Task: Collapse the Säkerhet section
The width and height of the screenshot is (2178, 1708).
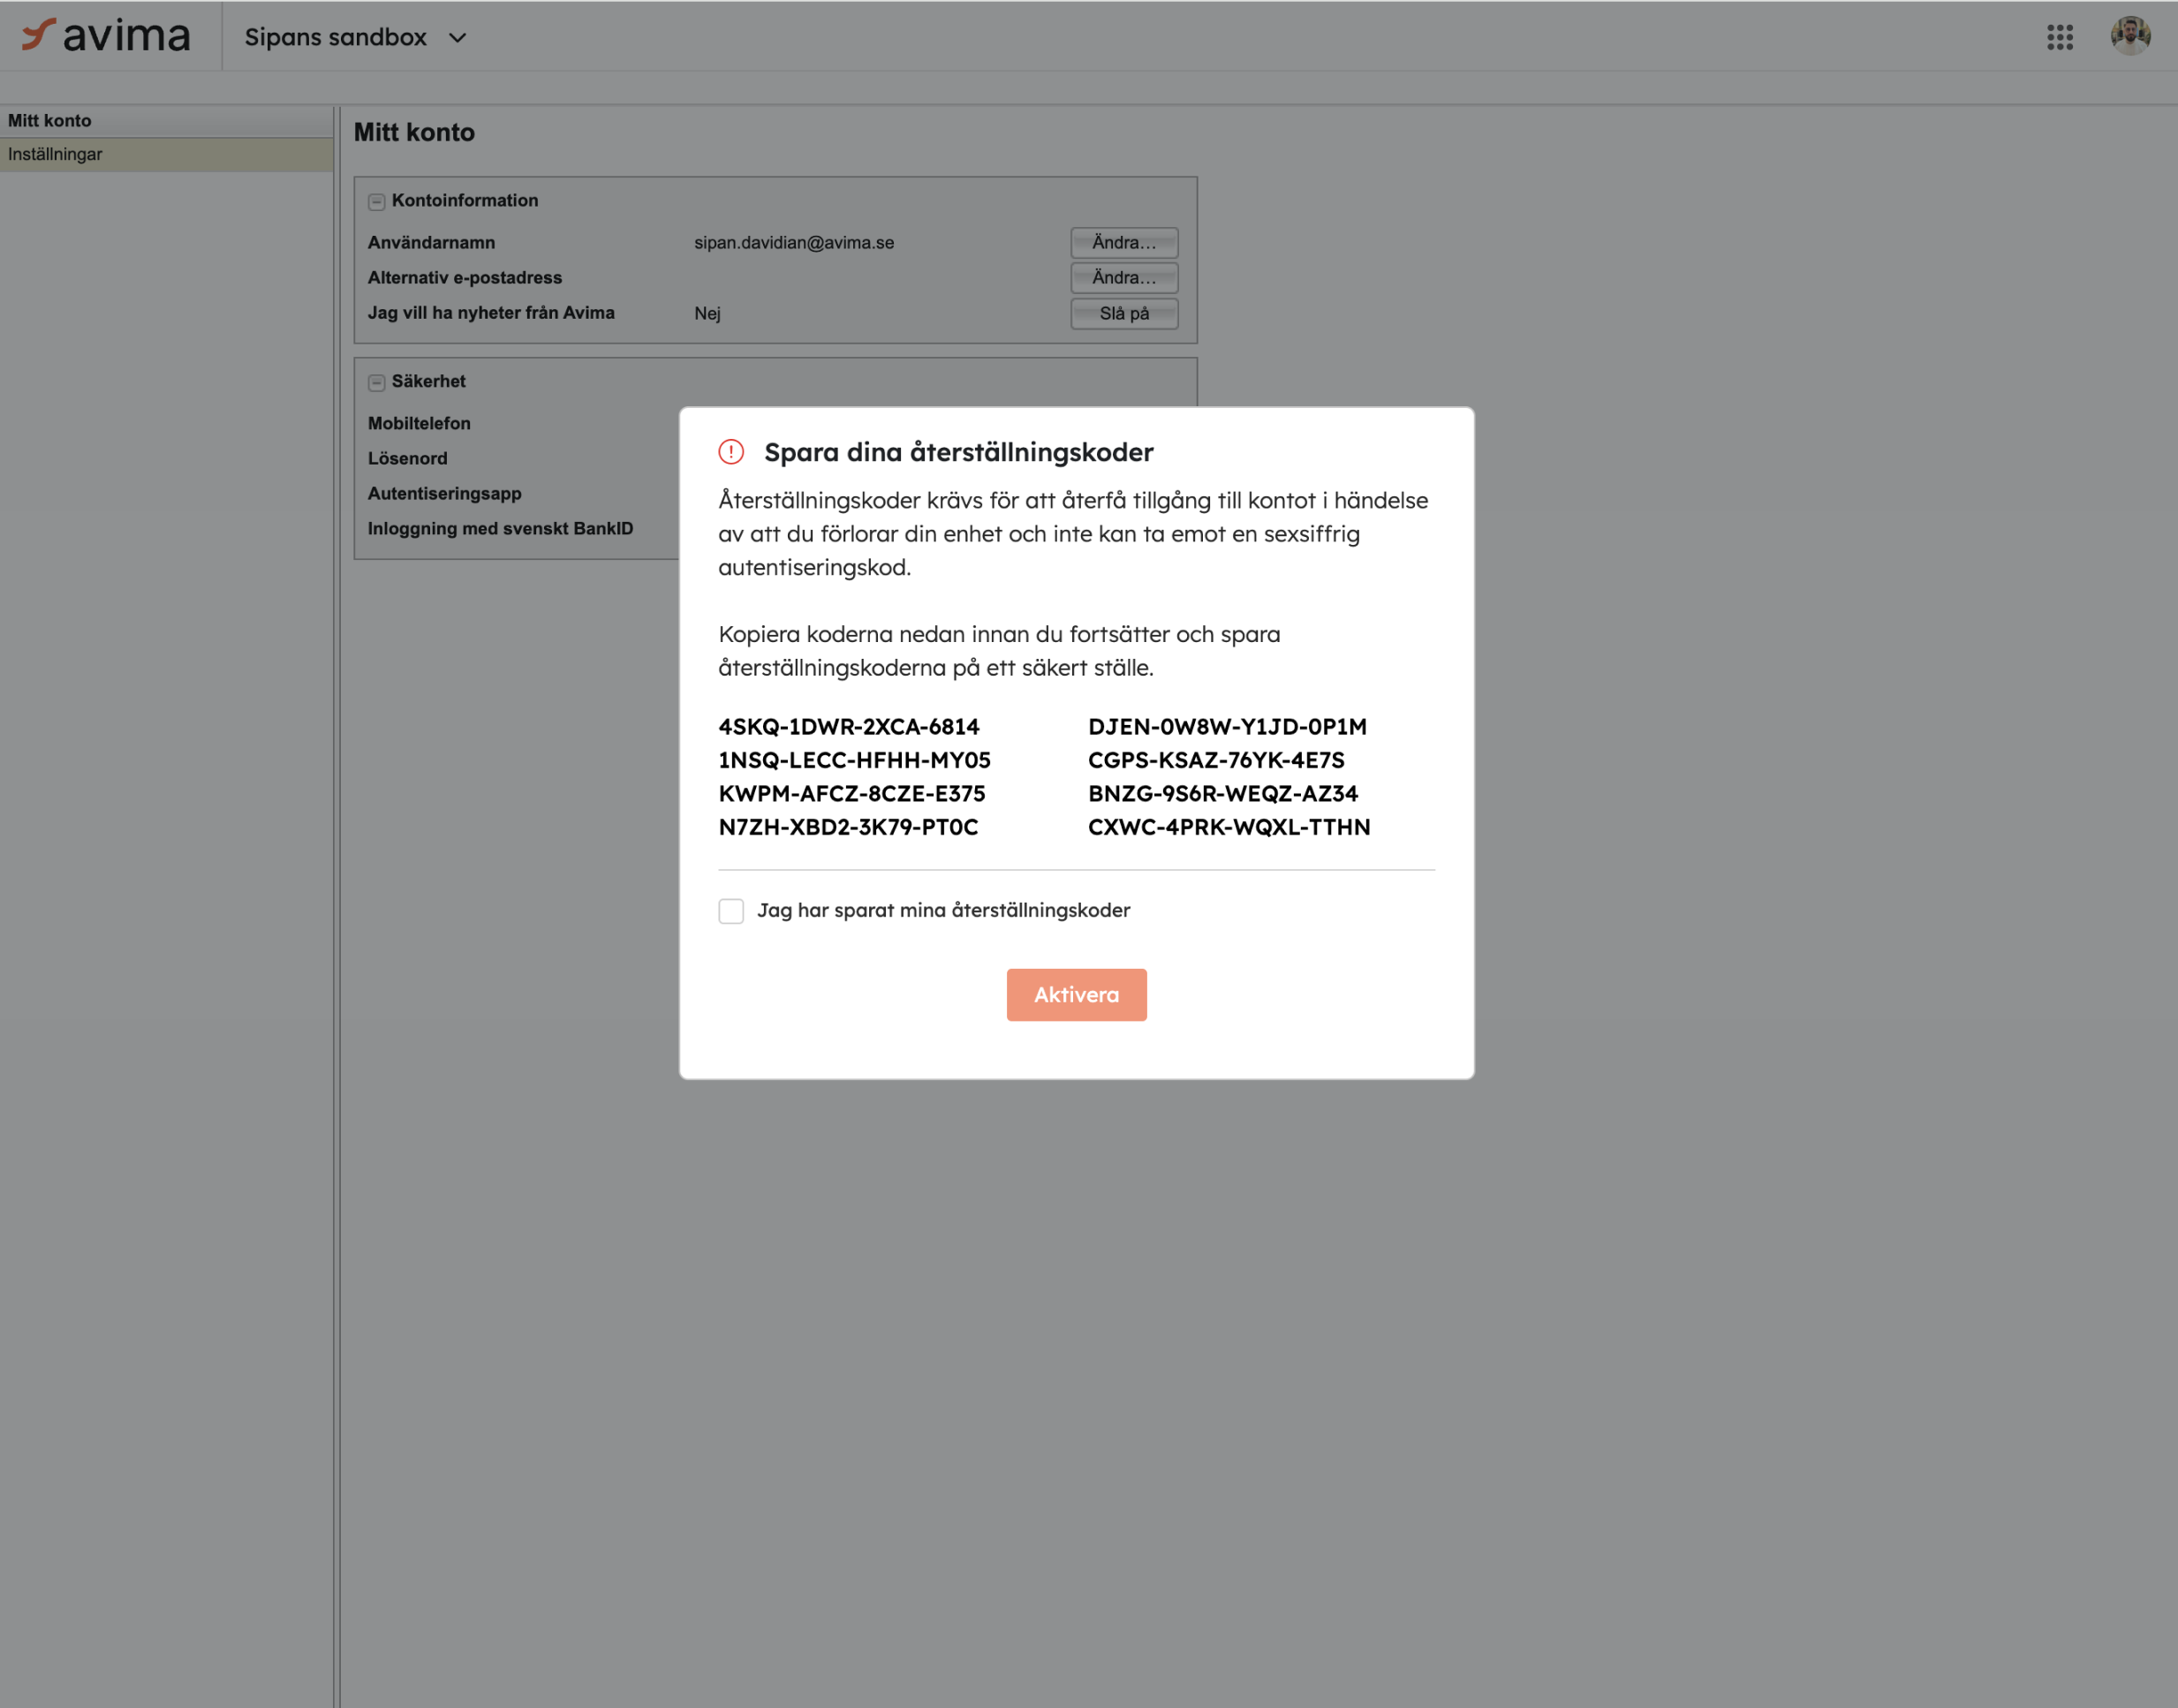Action: [x=377, y=382]
